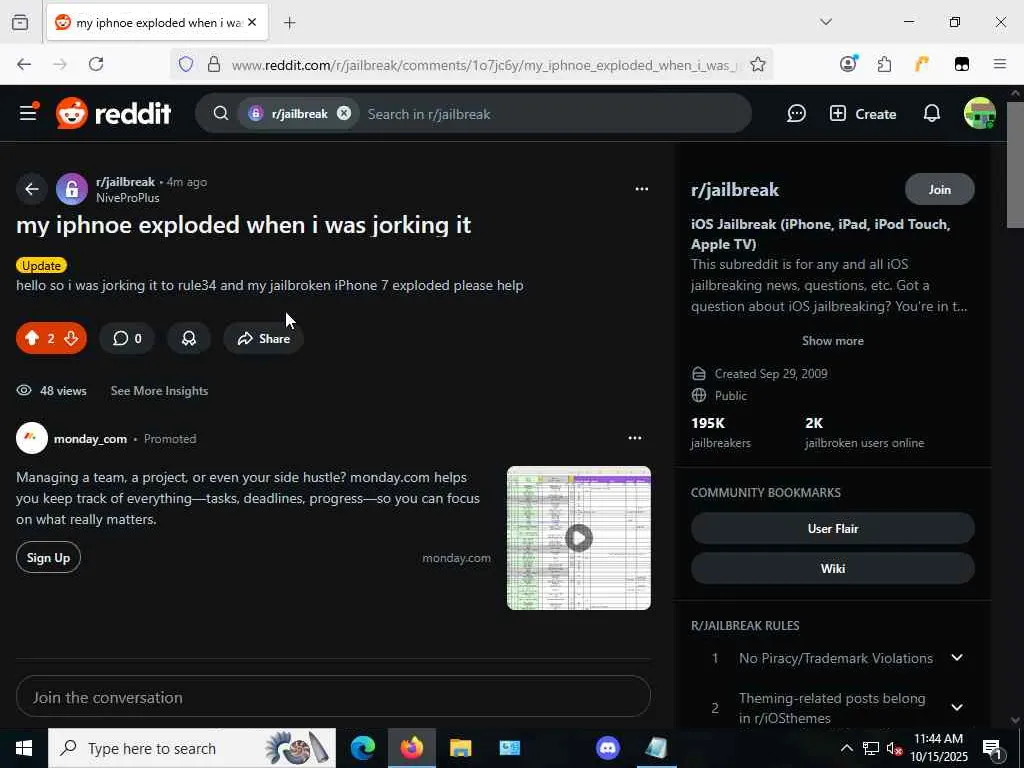Open the monday.com link in ad

(x=456, y=558)
